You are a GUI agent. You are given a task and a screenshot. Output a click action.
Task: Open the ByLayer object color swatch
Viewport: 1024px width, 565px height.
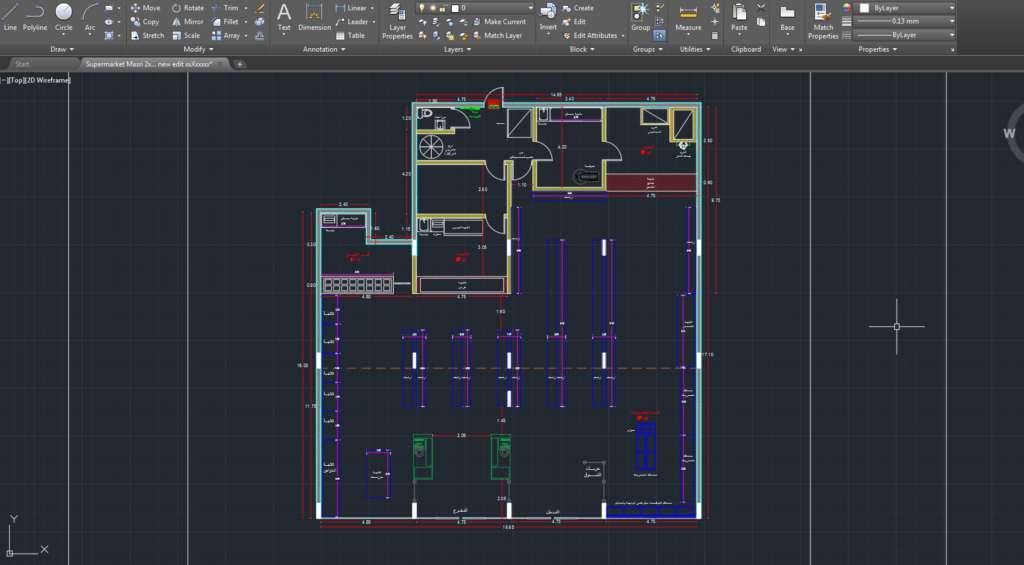click(905, 8)
